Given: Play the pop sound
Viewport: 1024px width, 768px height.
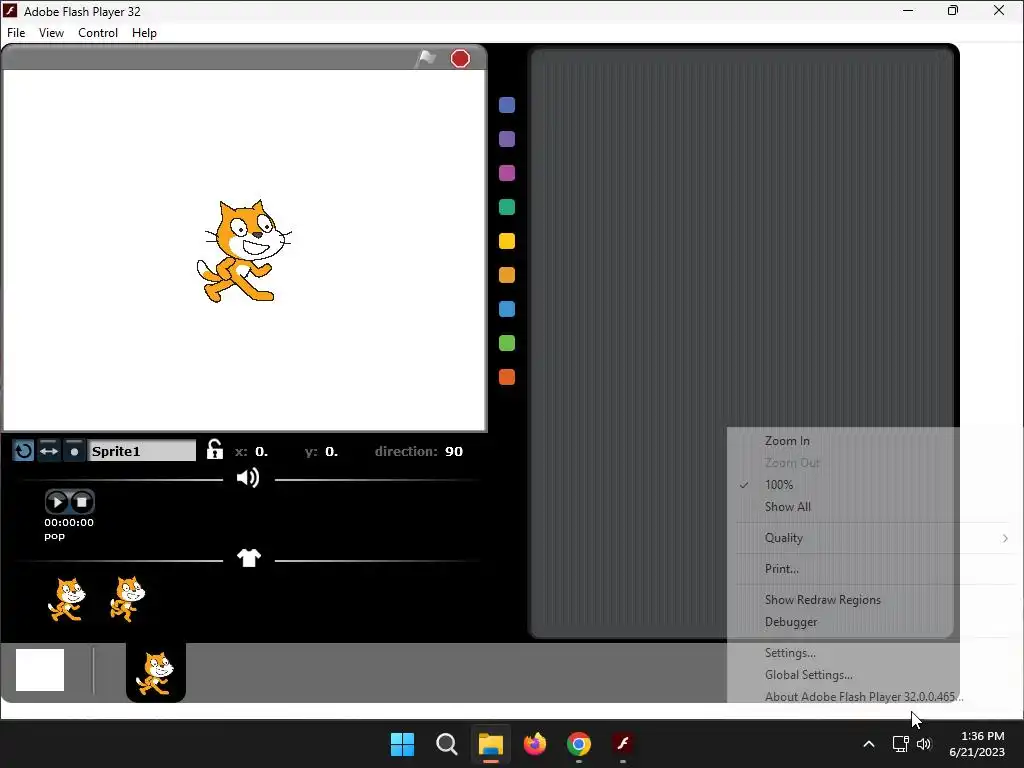Looking at the screenshot, I should [x=57, y=502].
